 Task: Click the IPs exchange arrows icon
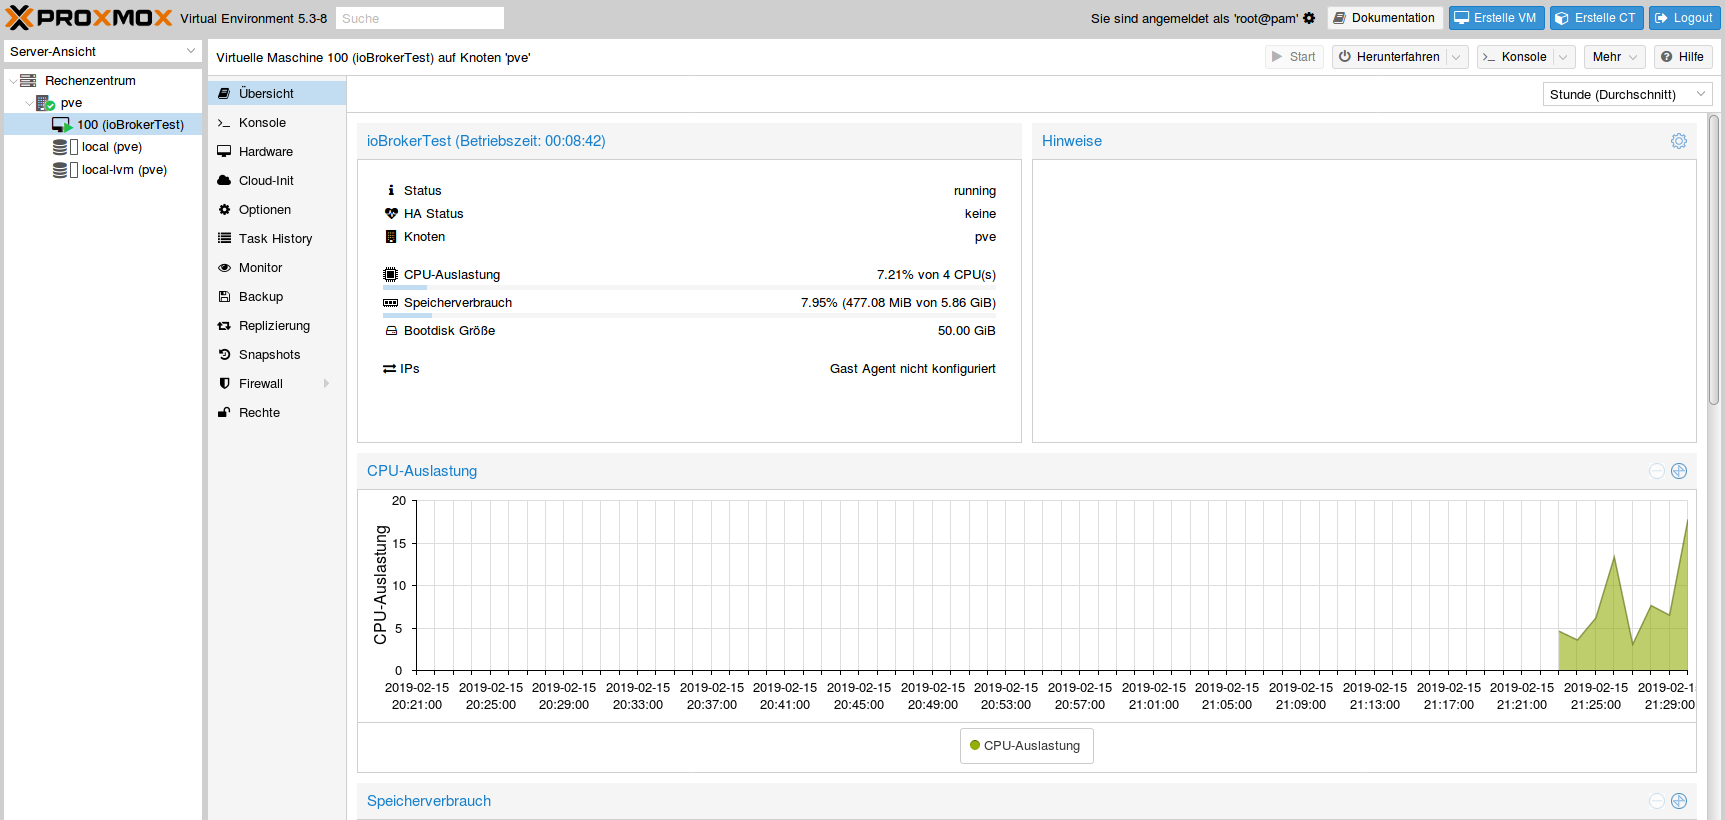(389, 369)
